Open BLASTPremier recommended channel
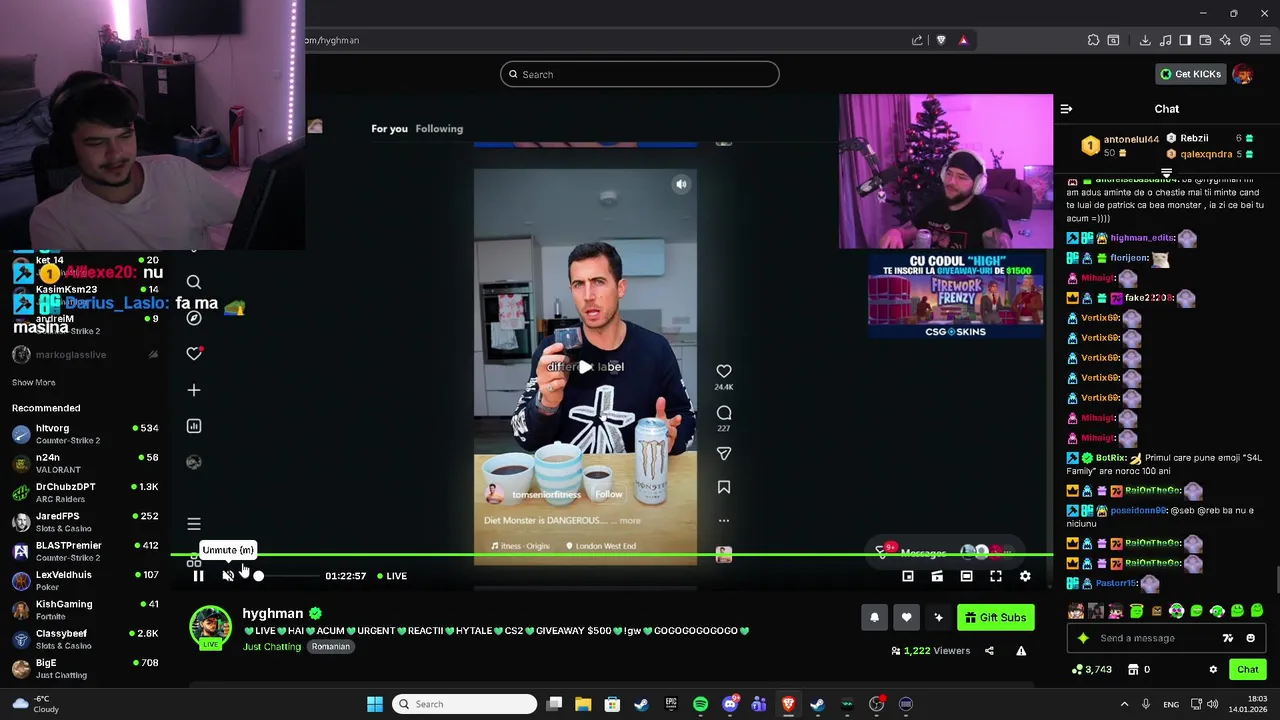1280x720 pixels. [x=85, y=551]
